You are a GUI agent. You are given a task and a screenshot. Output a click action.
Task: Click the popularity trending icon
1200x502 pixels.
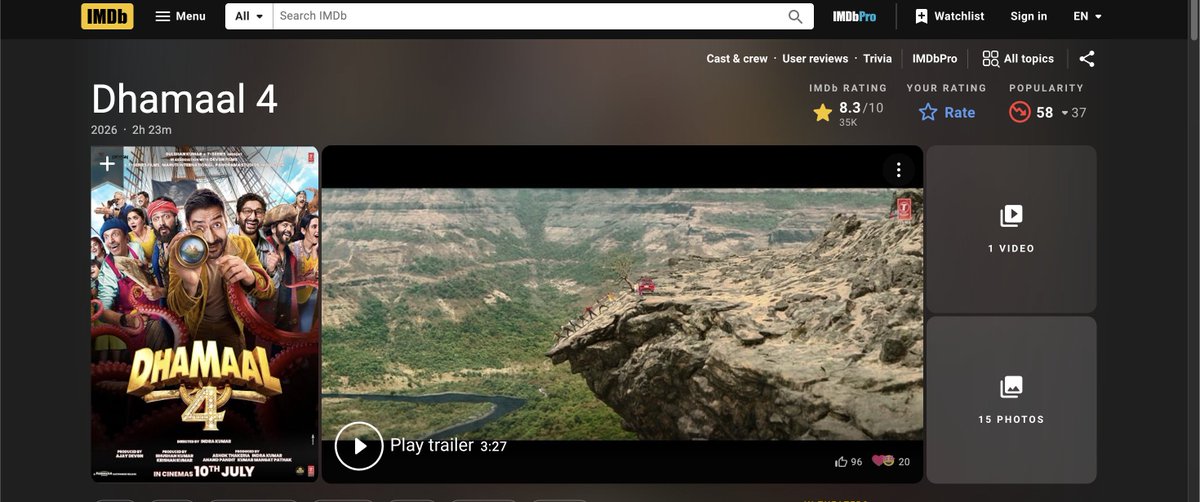tap(1019, 112)
